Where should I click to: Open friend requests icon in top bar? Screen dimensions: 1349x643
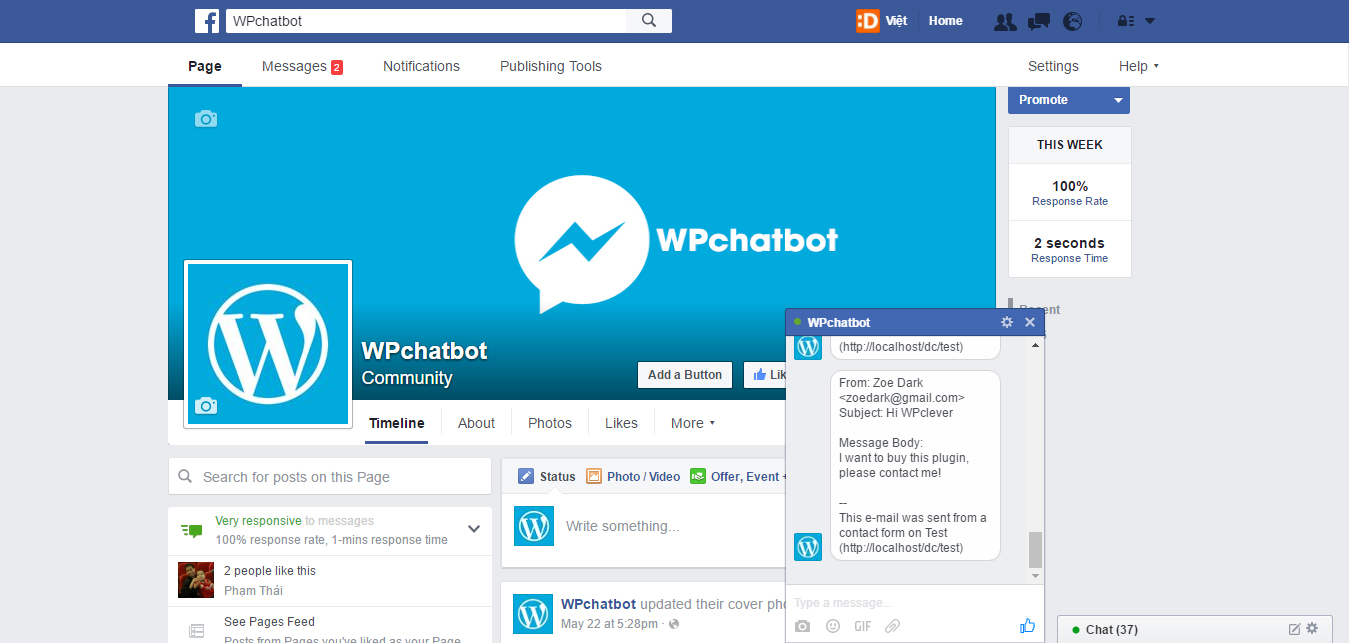click(x=1005, y=21)
